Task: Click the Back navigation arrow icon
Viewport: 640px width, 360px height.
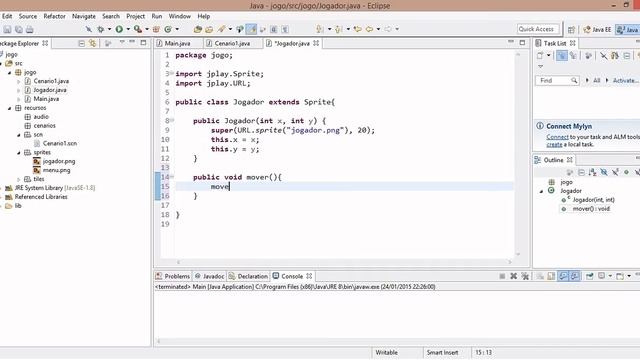Action: (x=369, y=29)
